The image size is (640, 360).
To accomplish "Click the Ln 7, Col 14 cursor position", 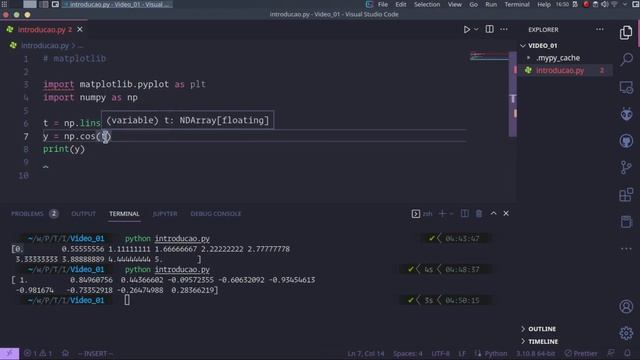I will 366,354.
